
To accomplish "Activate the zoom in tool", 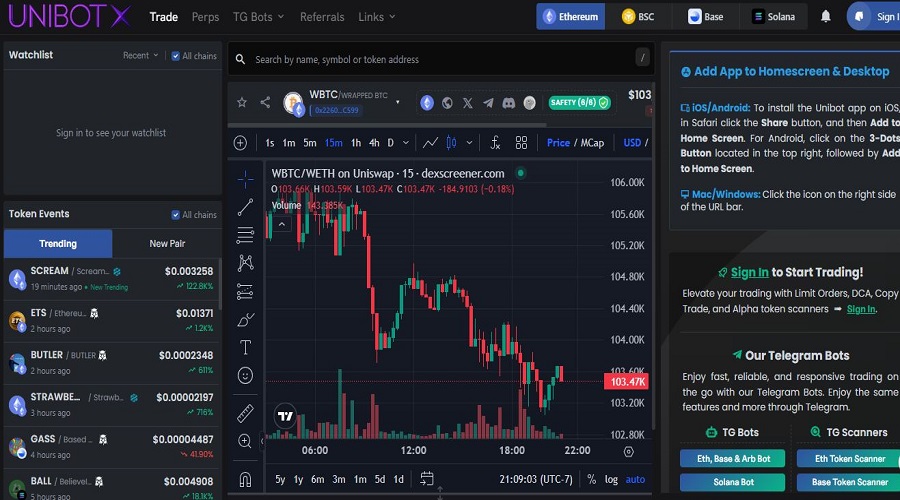I will [x=245, y=441].
